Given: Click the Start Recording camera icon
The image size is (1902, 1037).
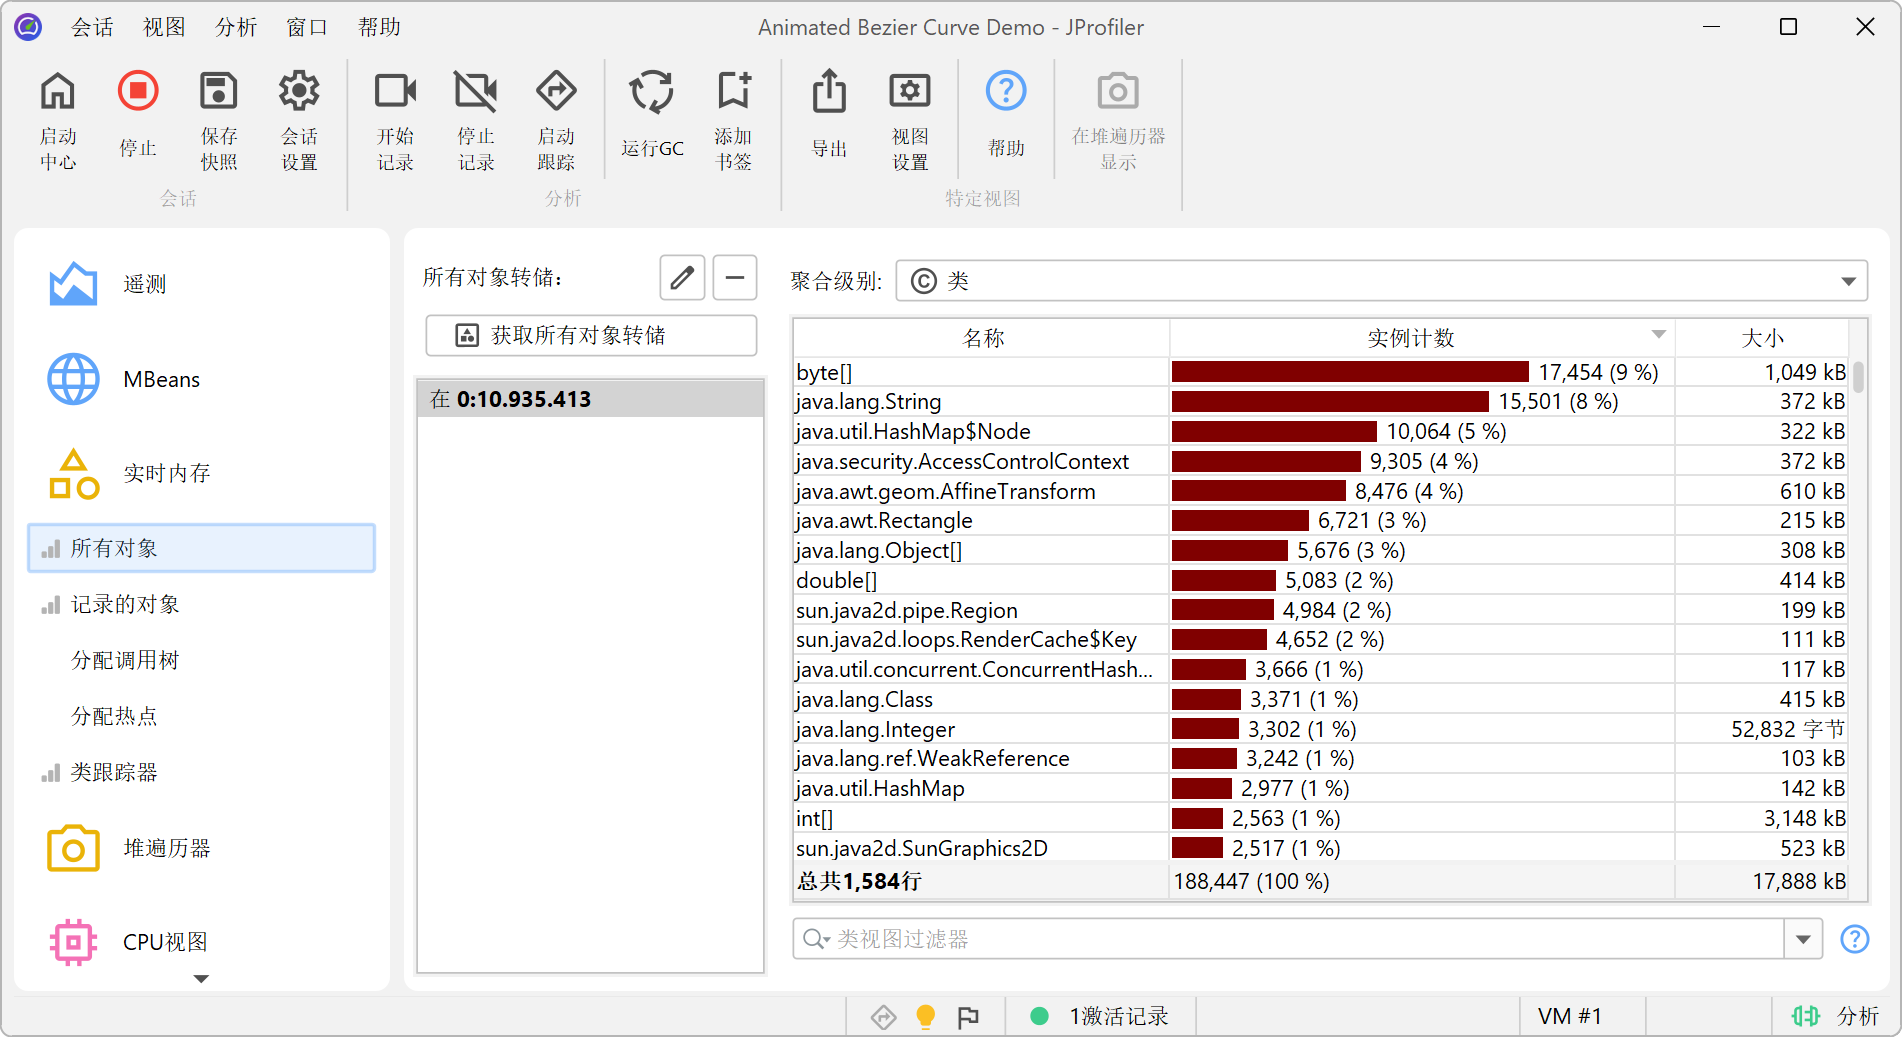Looking at the screenshot, I should coord(395,92).
